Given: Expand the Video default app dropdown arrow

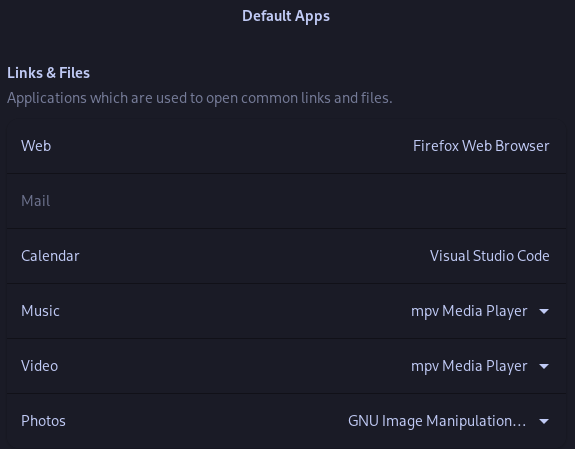Looking at the screenshot, I should 544,366.
